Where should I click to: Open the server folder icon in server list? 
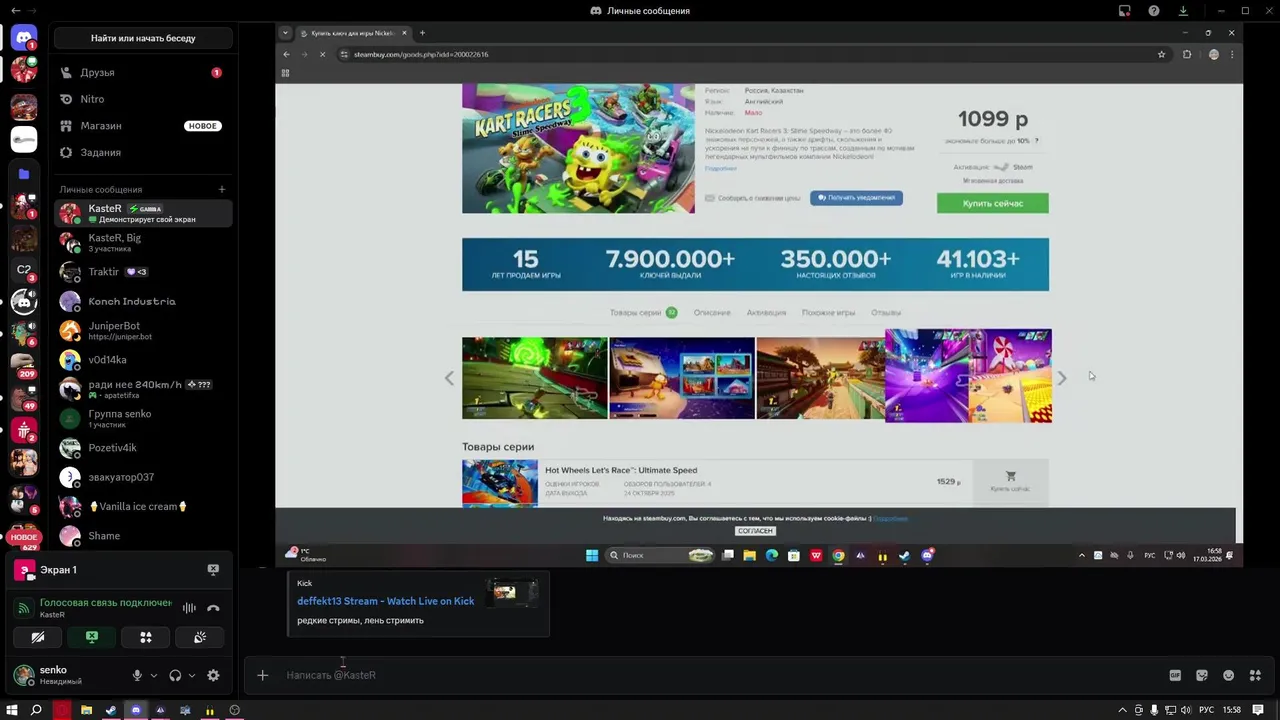tap(24, 174)
